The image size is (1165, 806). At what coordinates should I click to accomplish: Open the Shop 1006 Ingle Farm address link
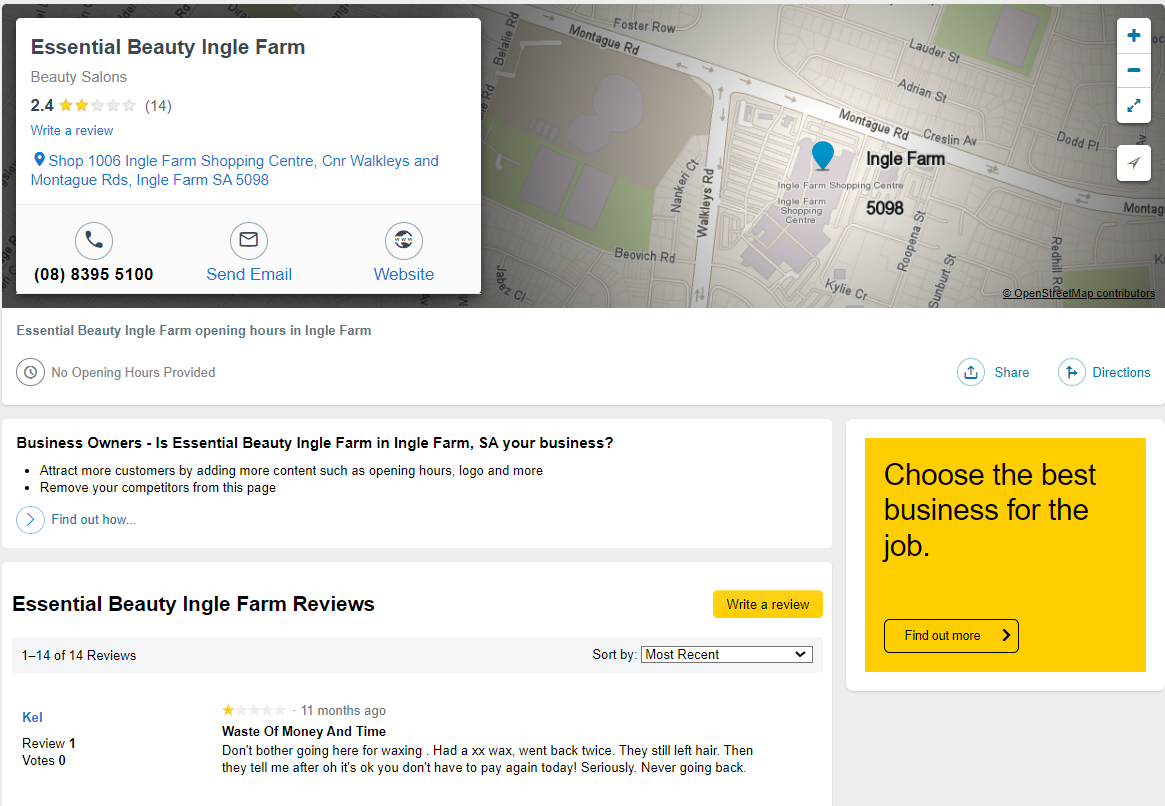tap(235, 170)
